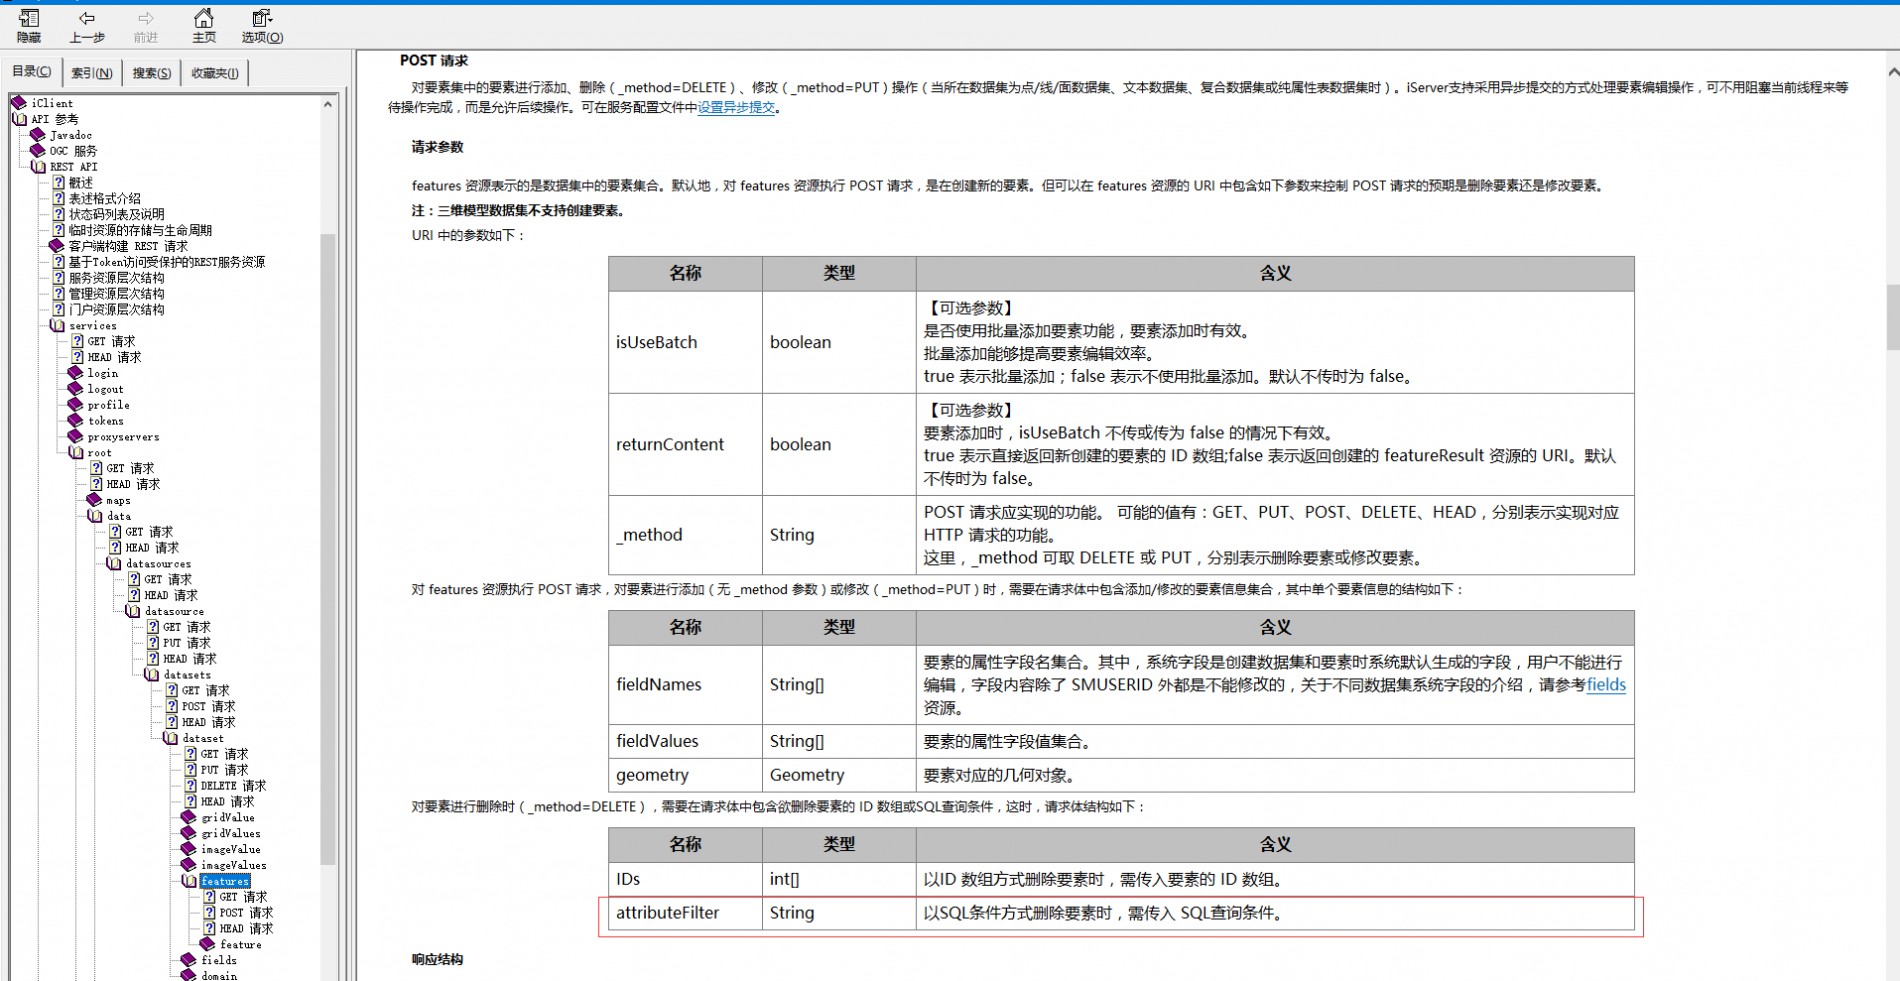Open the fields resource link in table
The width and height of the screenshot is (1900, 981).
coord(1606,685)
